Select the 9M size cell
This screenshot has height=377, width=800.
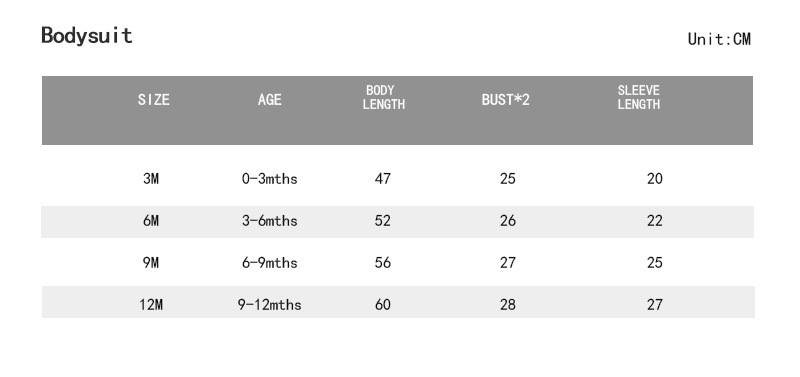[x=151, y=263]
